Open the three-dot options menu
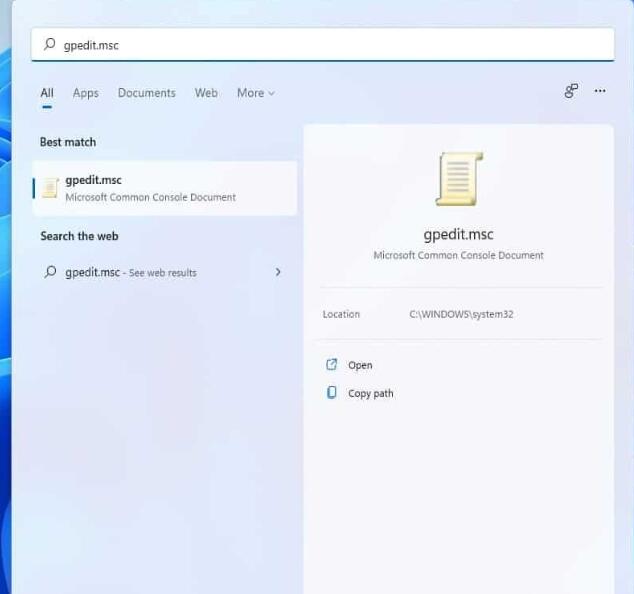634x594 pixels. 600,91
